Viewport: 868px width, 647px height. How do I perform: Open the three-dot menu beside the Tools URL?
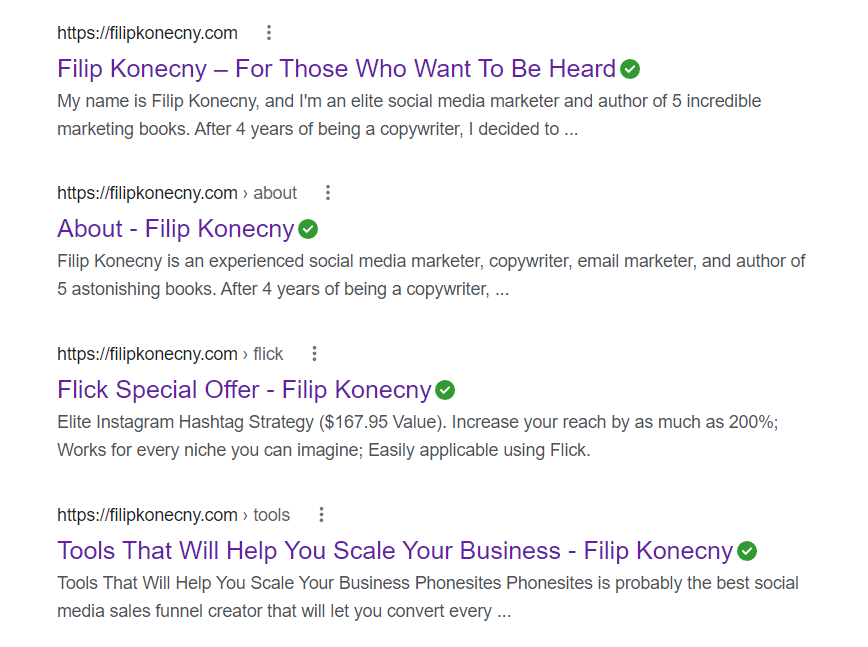pyautogui.click(x=321, y=514)
